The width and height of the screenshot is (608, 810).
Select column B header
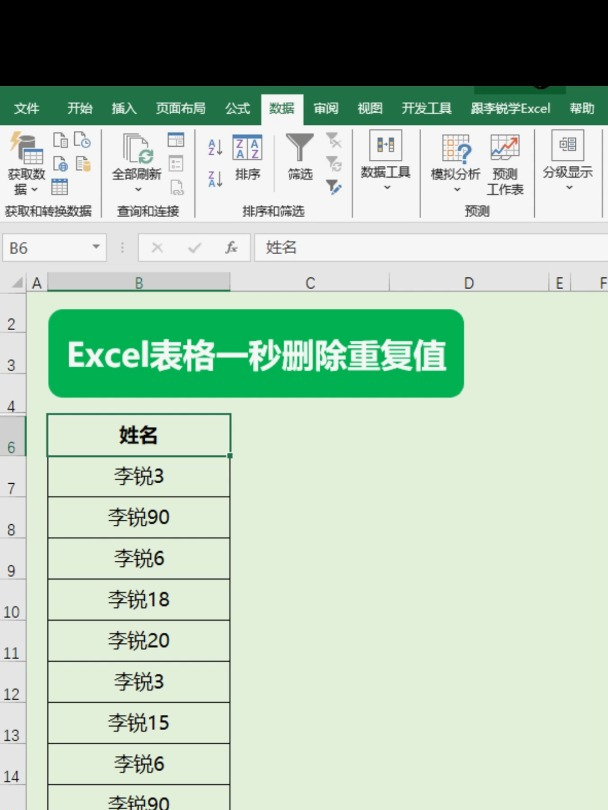[138, 283]
